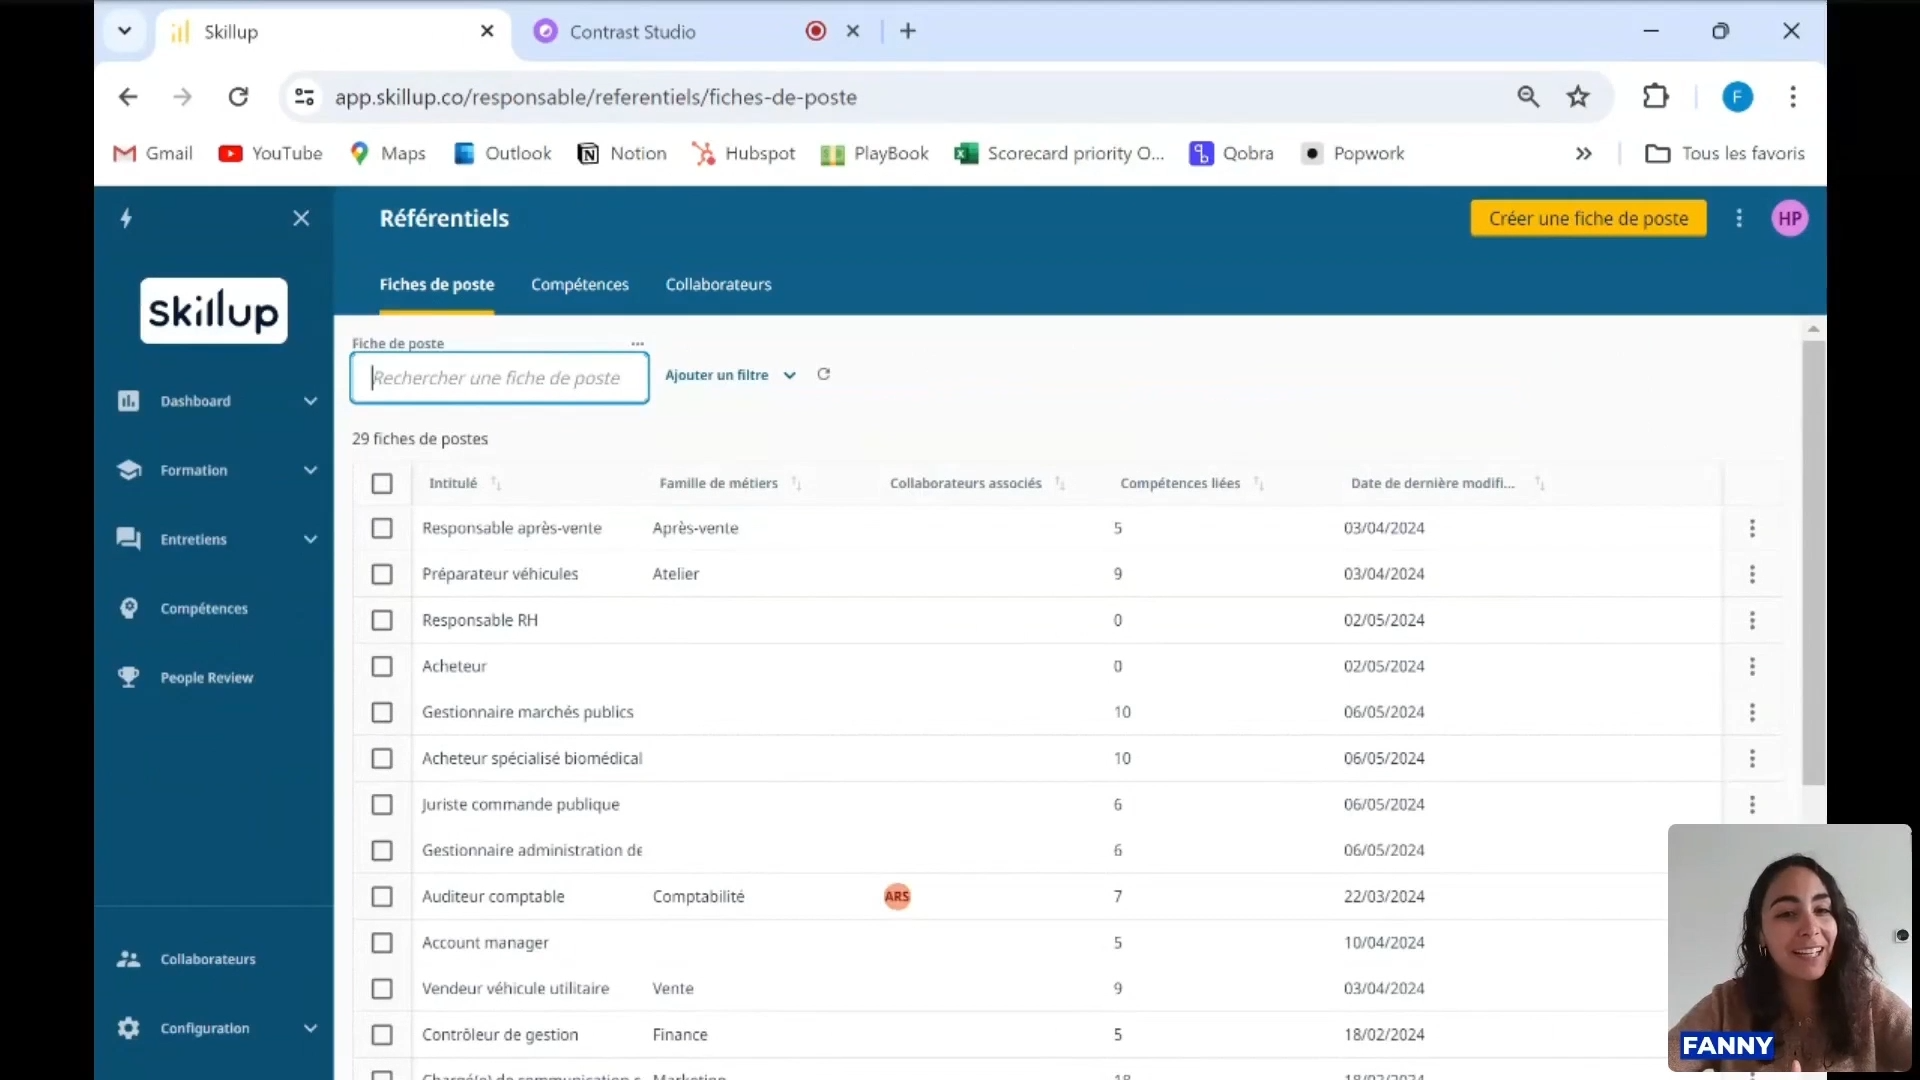Screen dimensions: 1920x1080
Task: Open the Hubspot bookmark
Action: (x=744, y=153)
